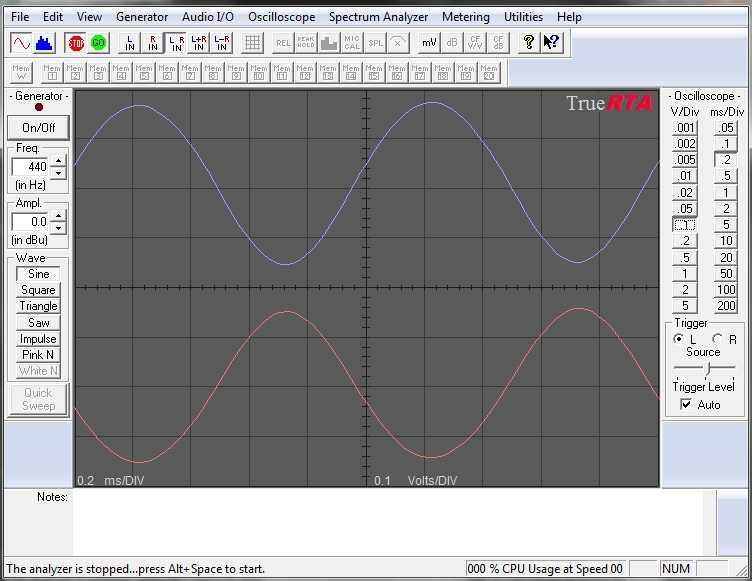Viewport: 752px width, 581px height.
Task: Set ms/Div to 10
Action: (726, 241)
